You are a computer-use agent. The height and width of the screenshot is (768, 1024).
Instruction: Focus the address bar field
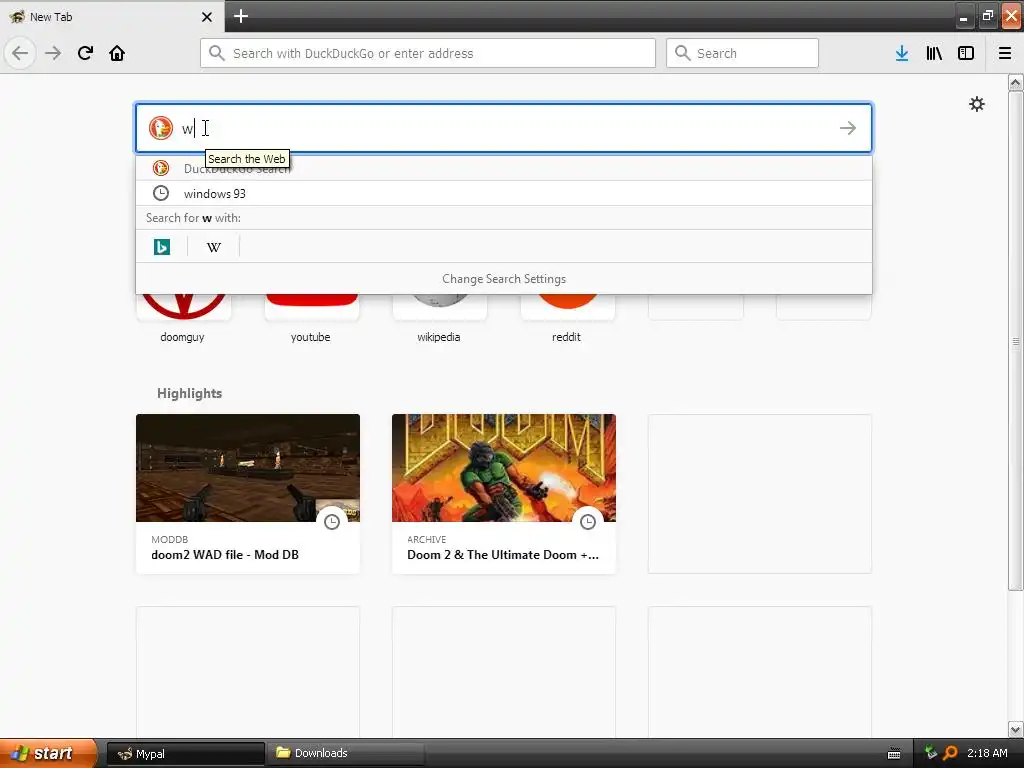(x=428, y=53)
